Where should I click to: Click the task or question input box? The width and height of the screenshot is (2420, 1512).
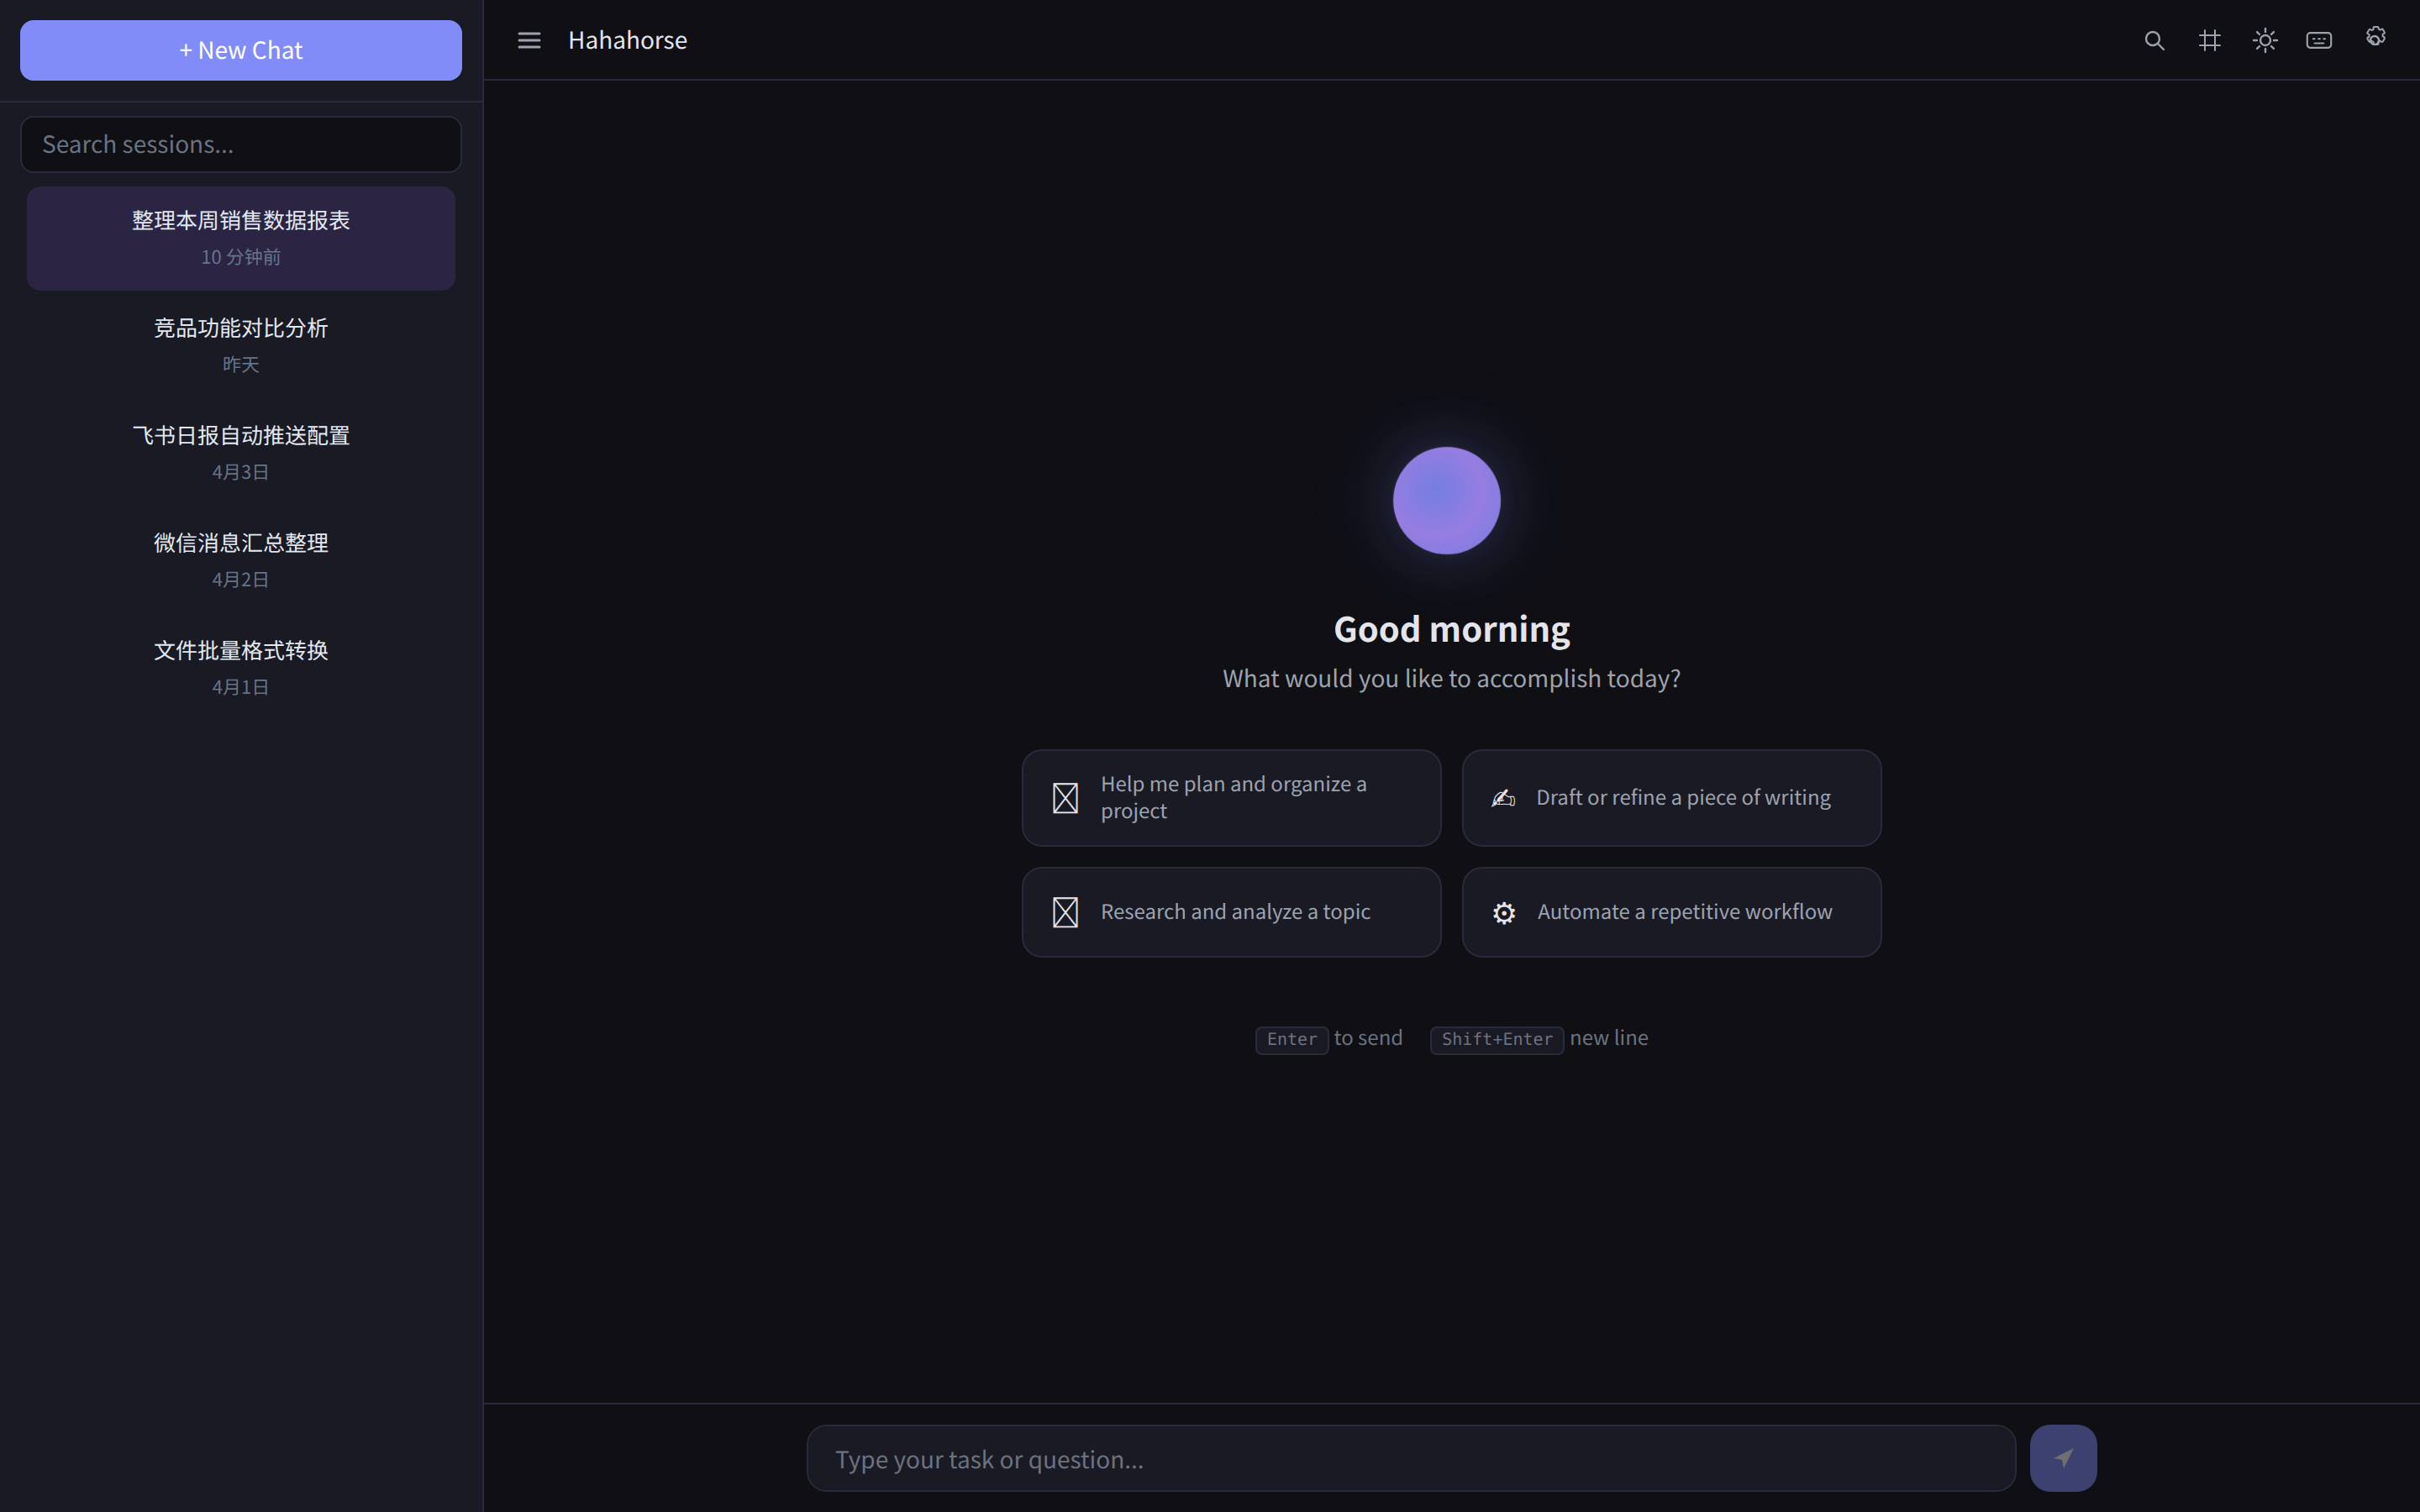(x=1410, y=1459)
